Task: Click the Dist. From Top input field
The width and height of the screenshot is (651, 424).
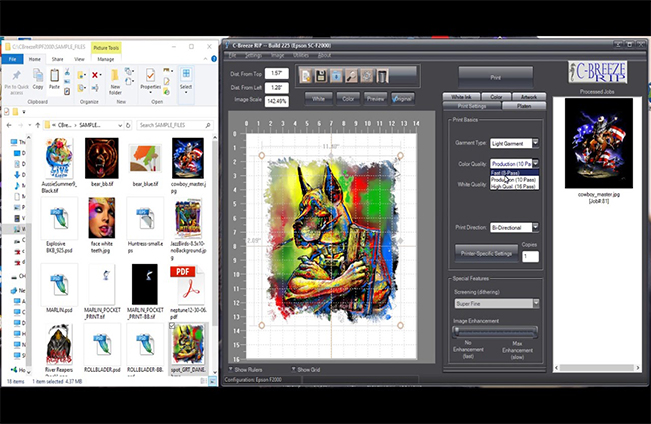Action: tap(277, 73)
